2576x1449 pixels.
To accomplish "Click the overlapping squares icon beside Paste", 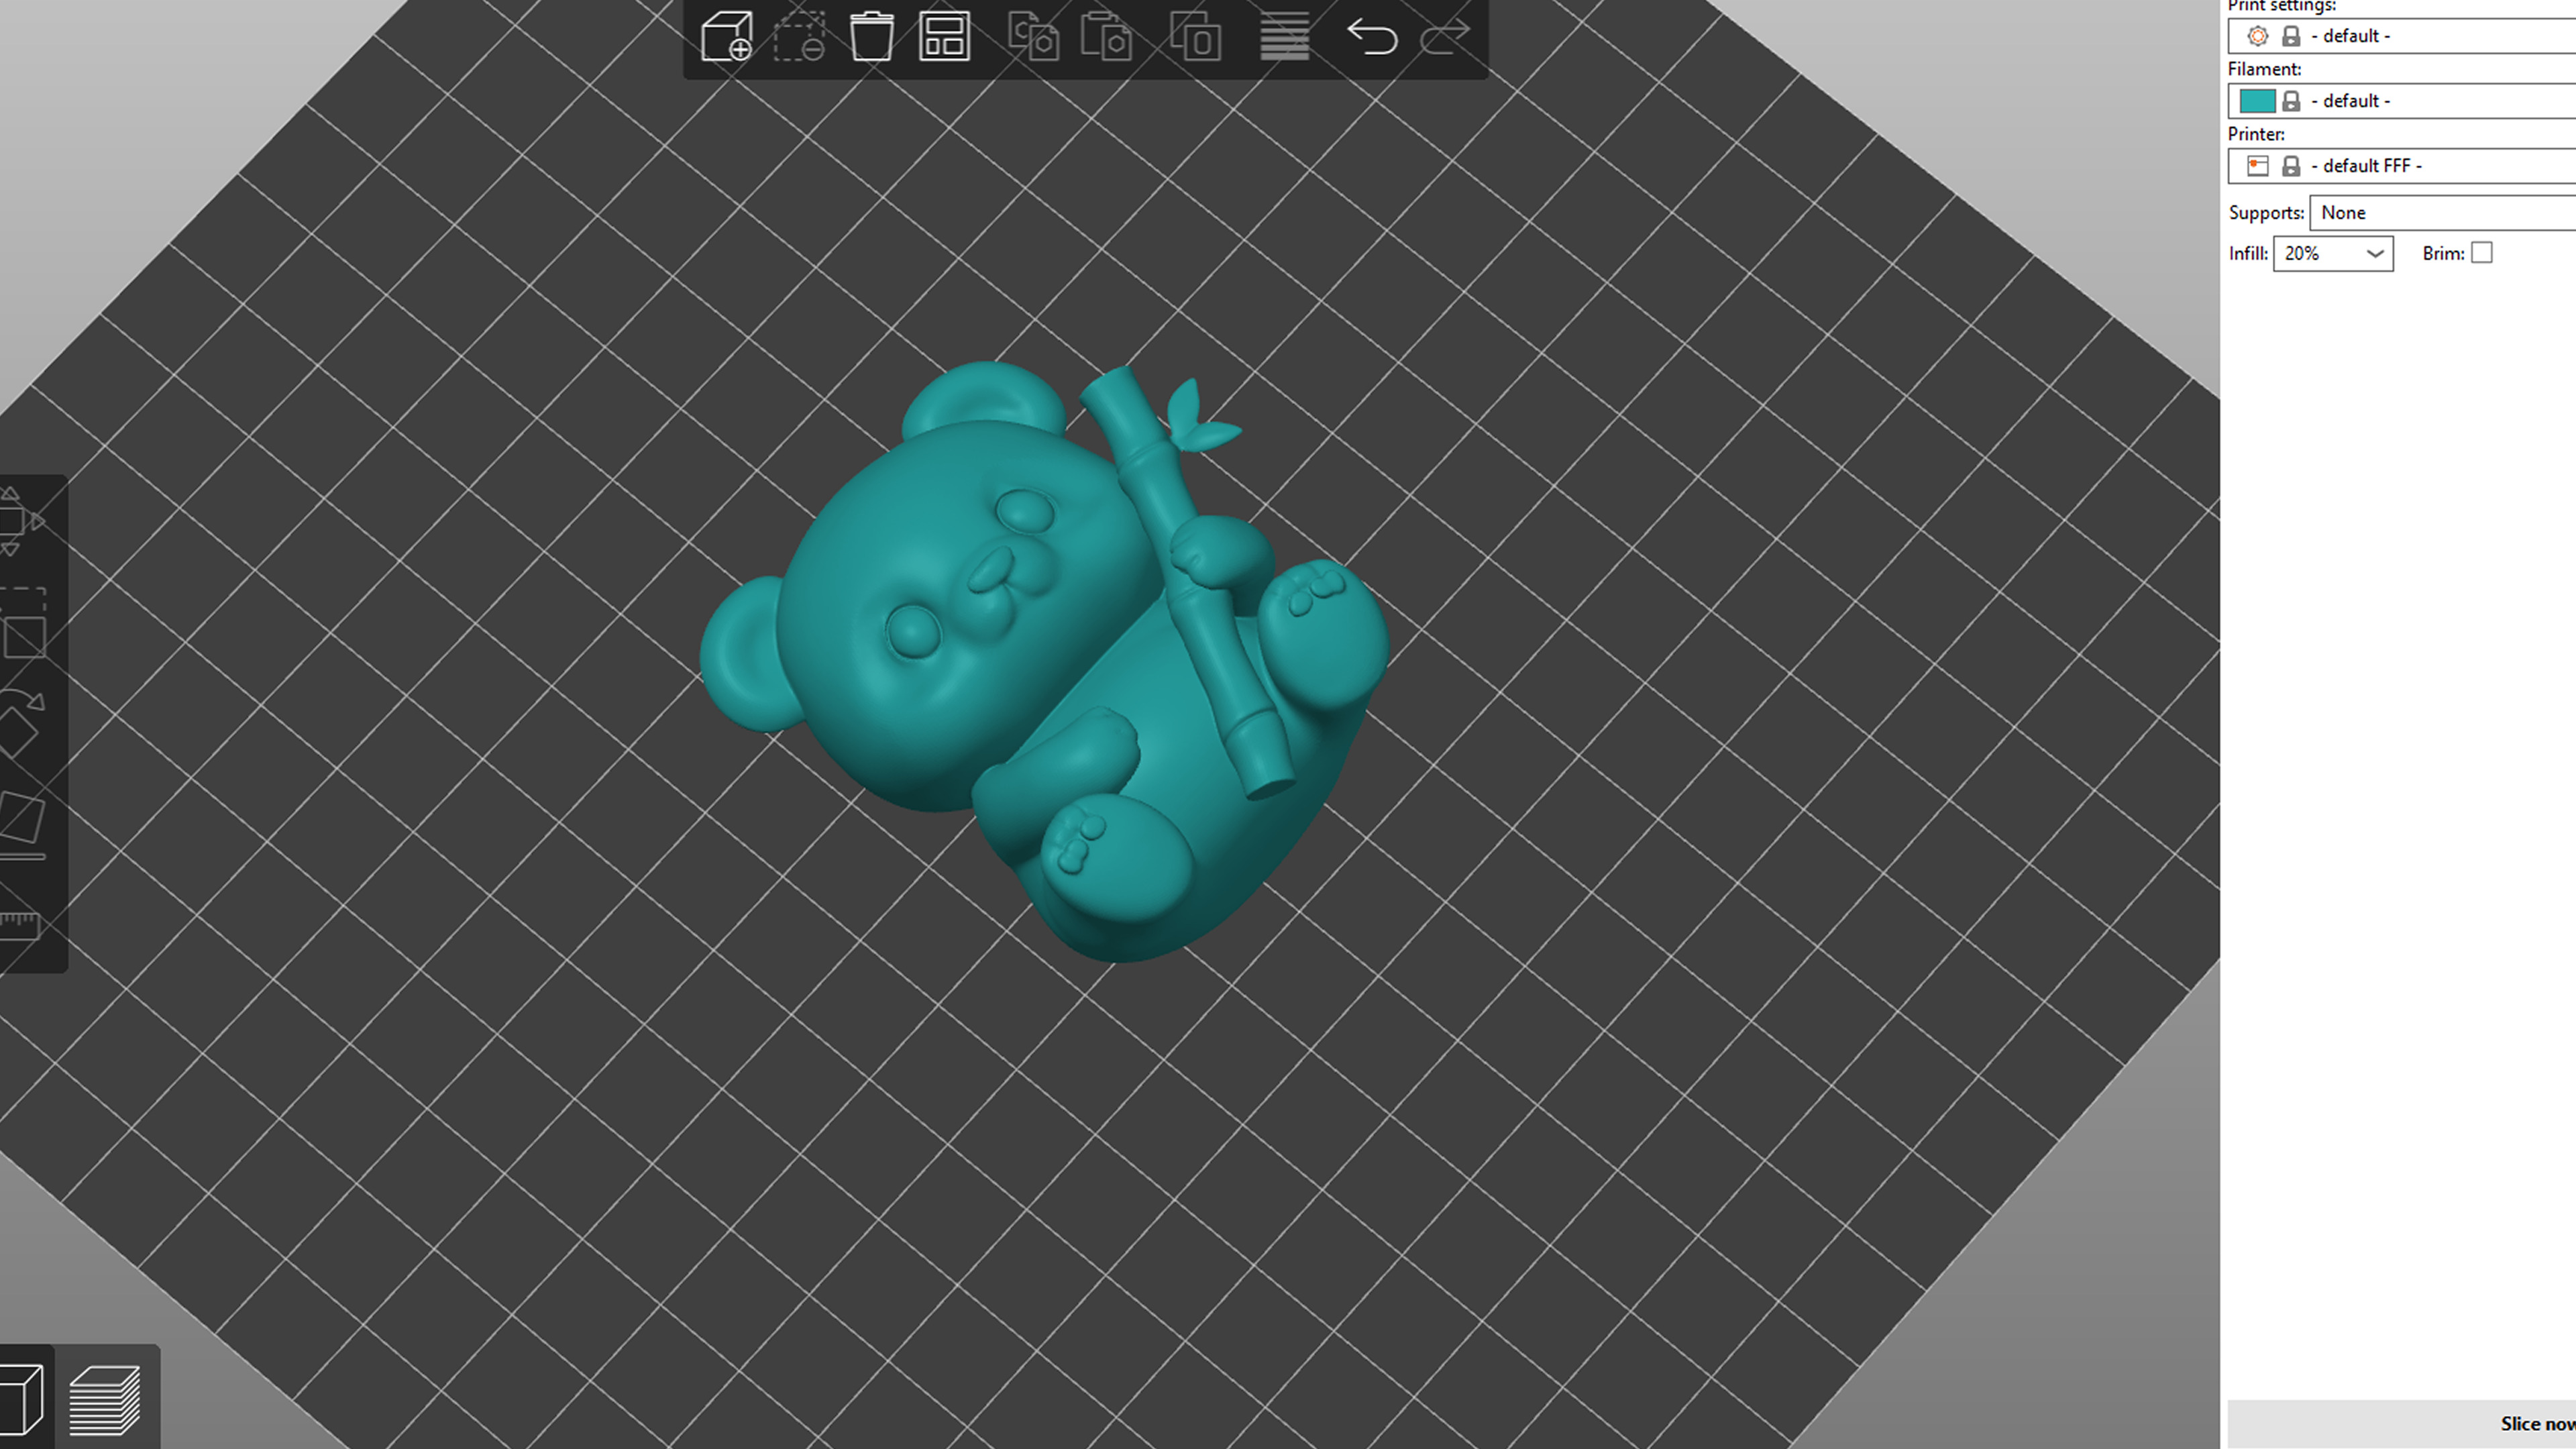I will point(1196,37).
